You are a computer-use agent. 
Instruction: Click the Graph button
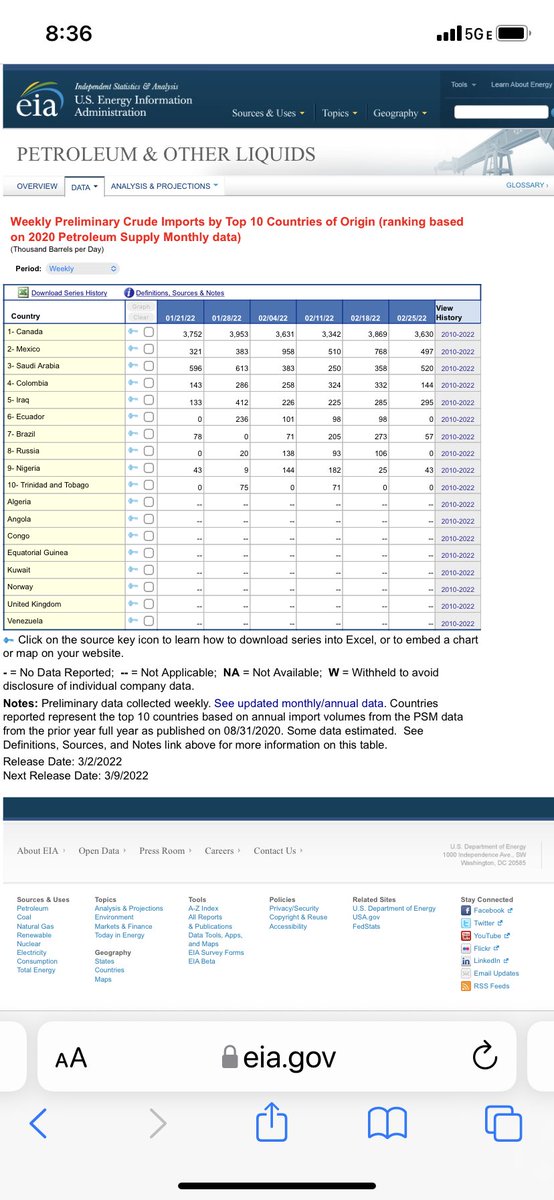140,308
